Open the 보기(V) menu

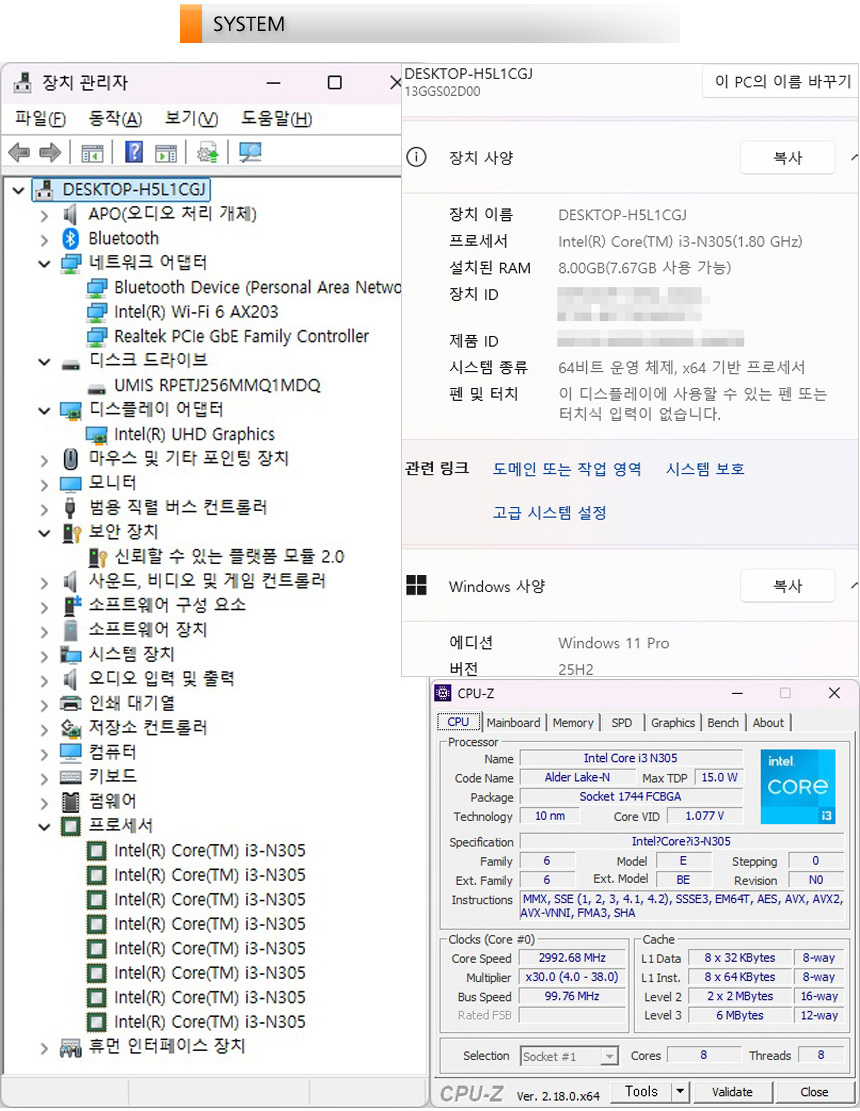point(191,119)
